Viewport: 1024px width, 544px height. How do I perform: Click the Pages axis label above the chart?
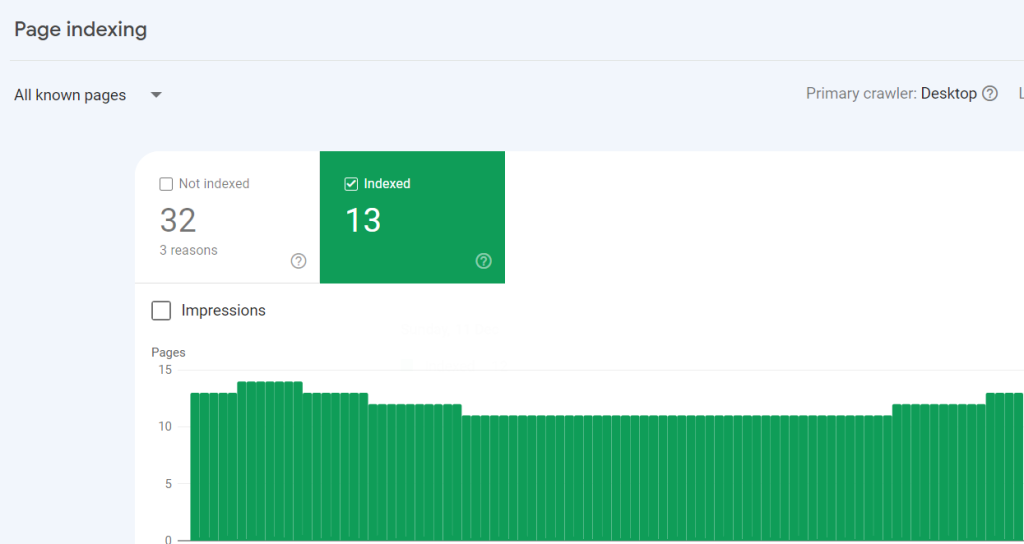point(168,352)
